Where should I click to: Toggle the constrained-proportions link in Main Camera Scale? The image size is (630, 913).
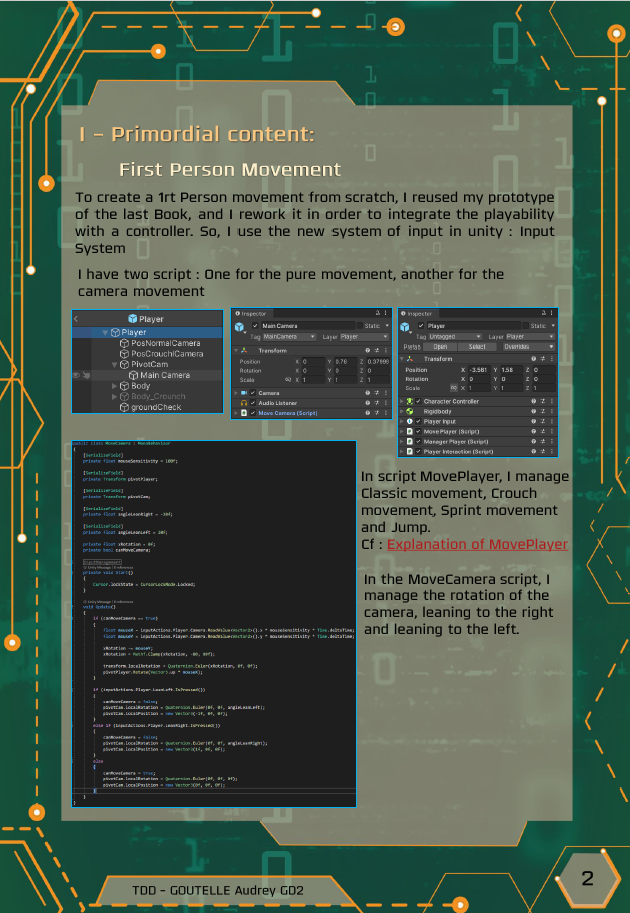coord(288,380)
